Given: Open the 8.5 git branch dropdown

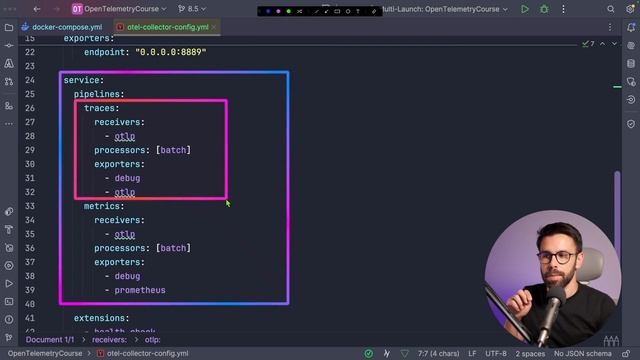Looking at the screenshot, I should pos(192,9).
